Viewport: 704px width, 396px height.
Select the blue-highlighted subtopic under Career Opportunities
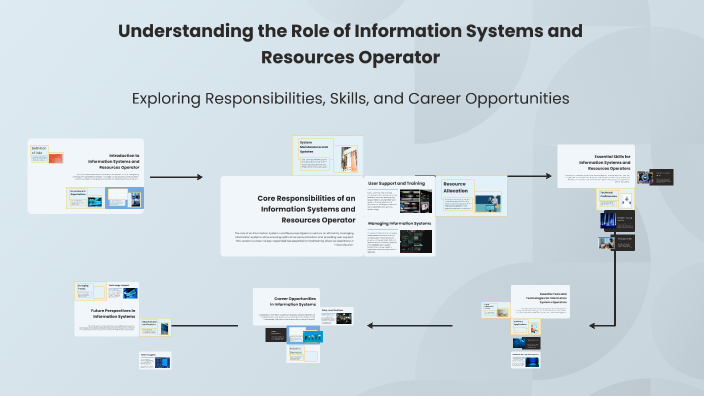click(x=305, y=335)
